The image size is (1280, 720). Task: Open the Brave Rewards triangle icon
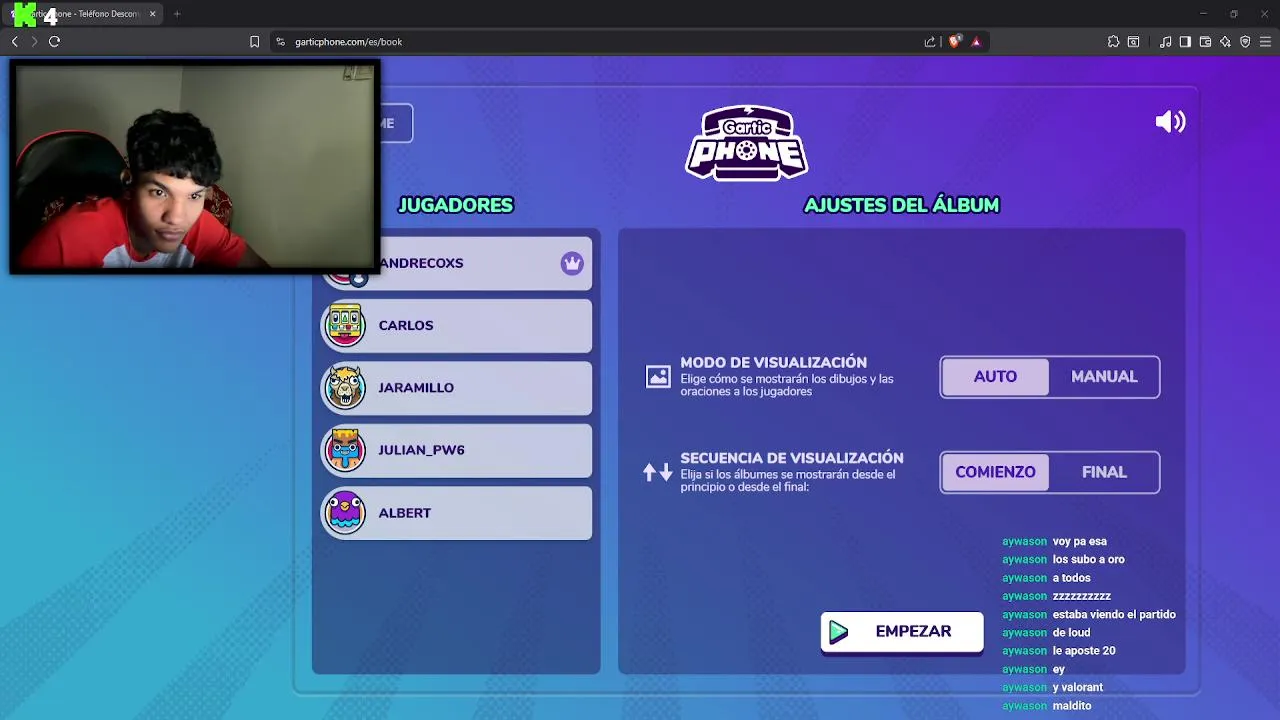976,42
